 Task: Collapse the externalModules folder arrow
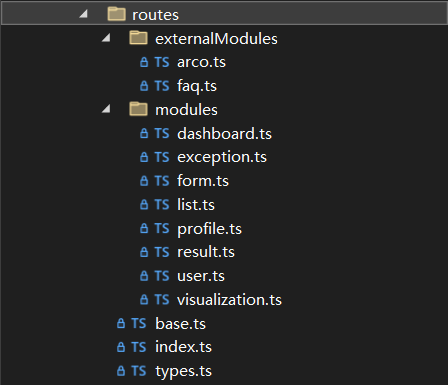coord(106,38)
